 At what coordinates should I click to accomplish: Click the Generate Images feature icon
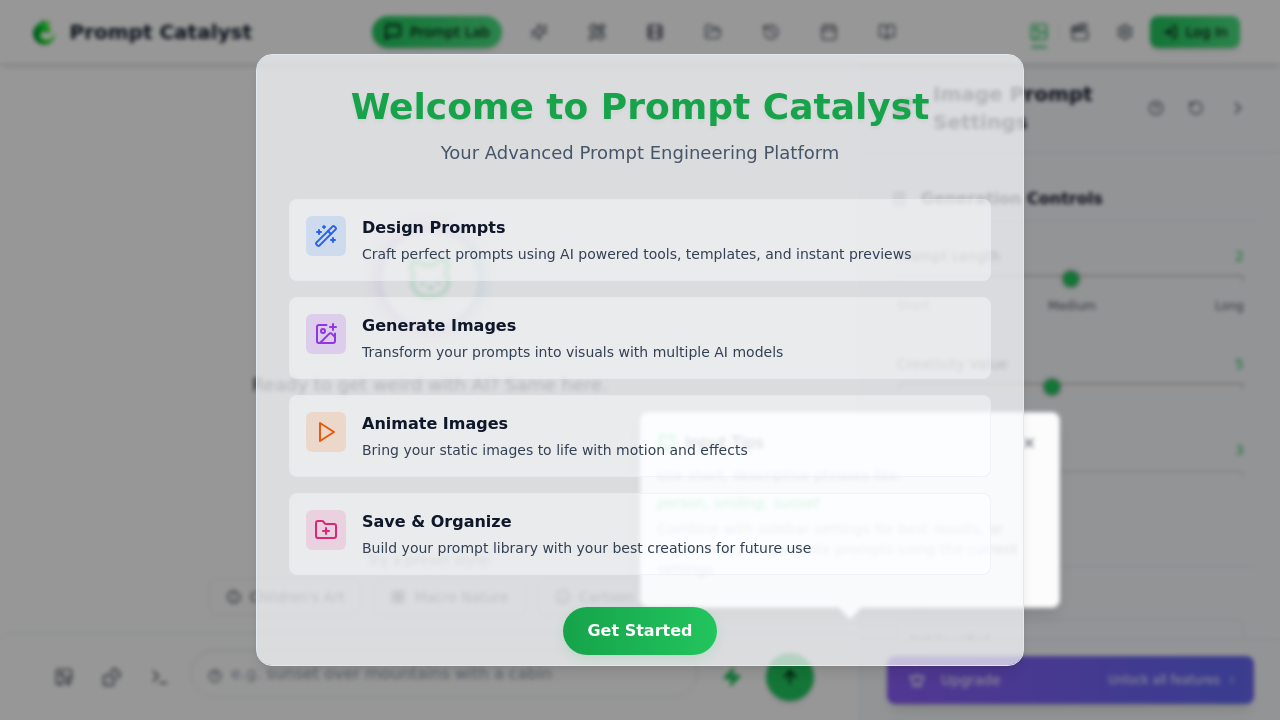click(x=326, y=333)
